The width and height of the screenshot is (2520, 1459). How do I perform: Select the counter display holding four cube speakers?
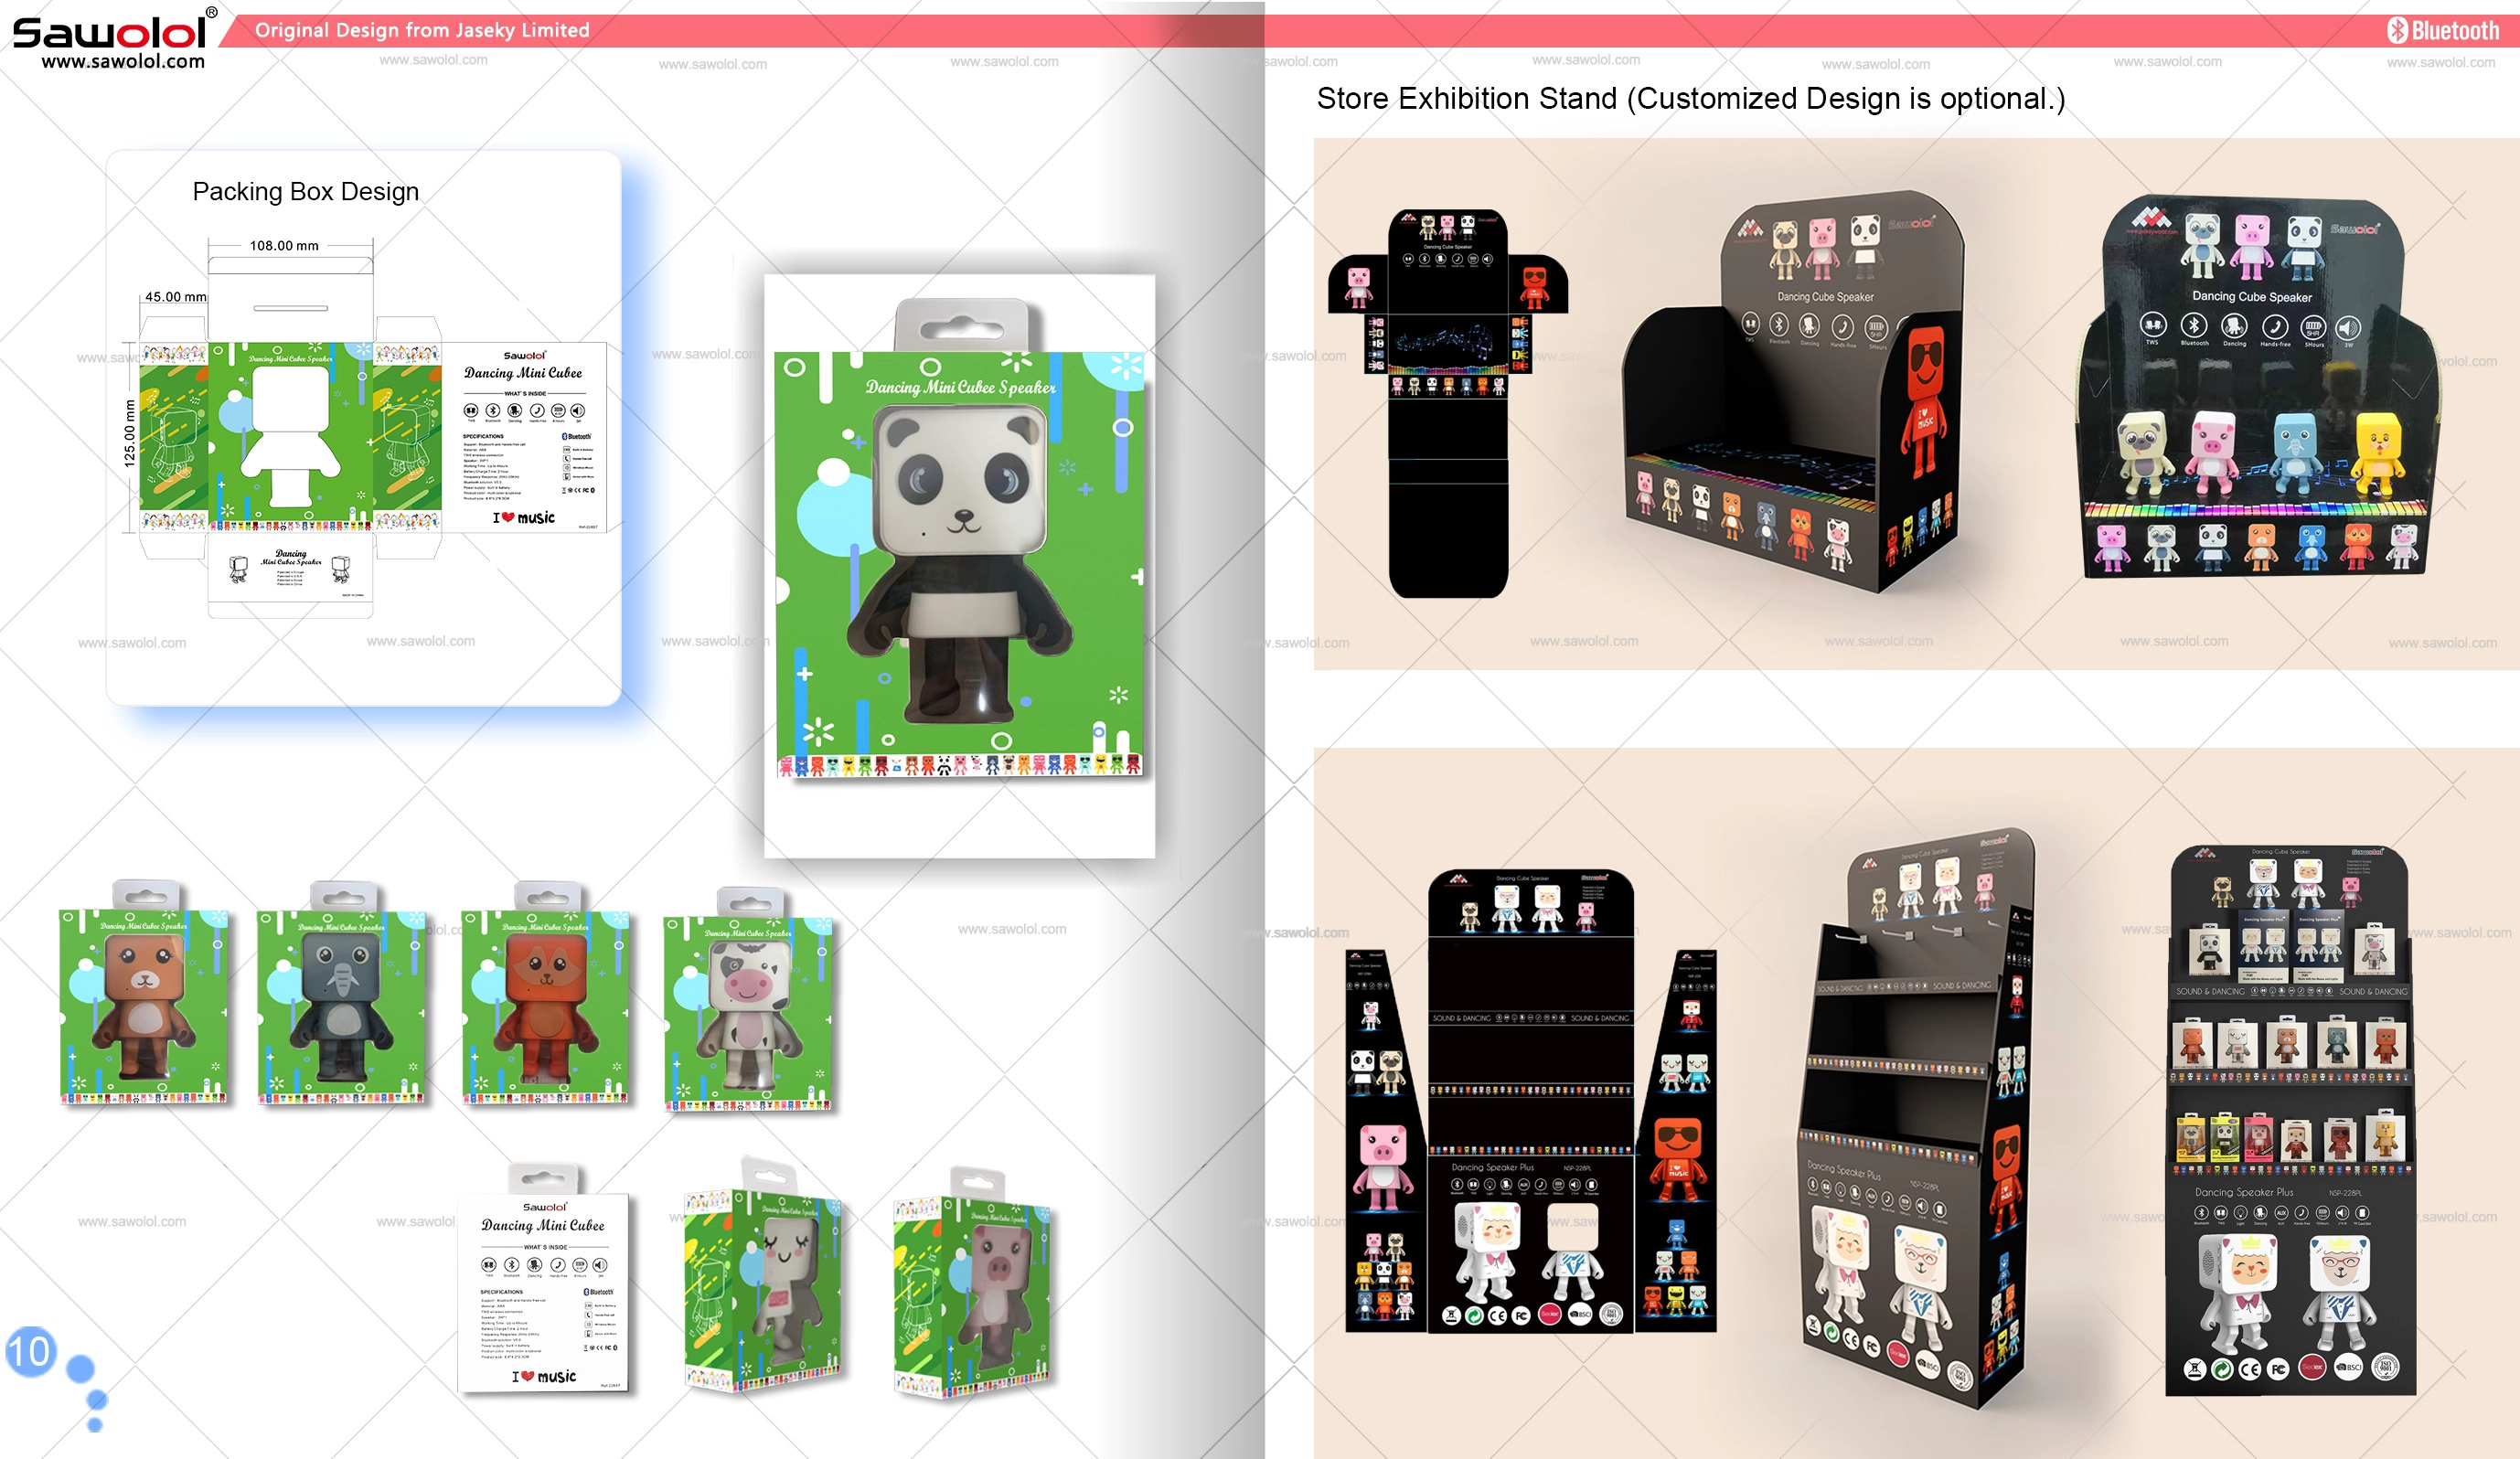[x=2257, y=387]
